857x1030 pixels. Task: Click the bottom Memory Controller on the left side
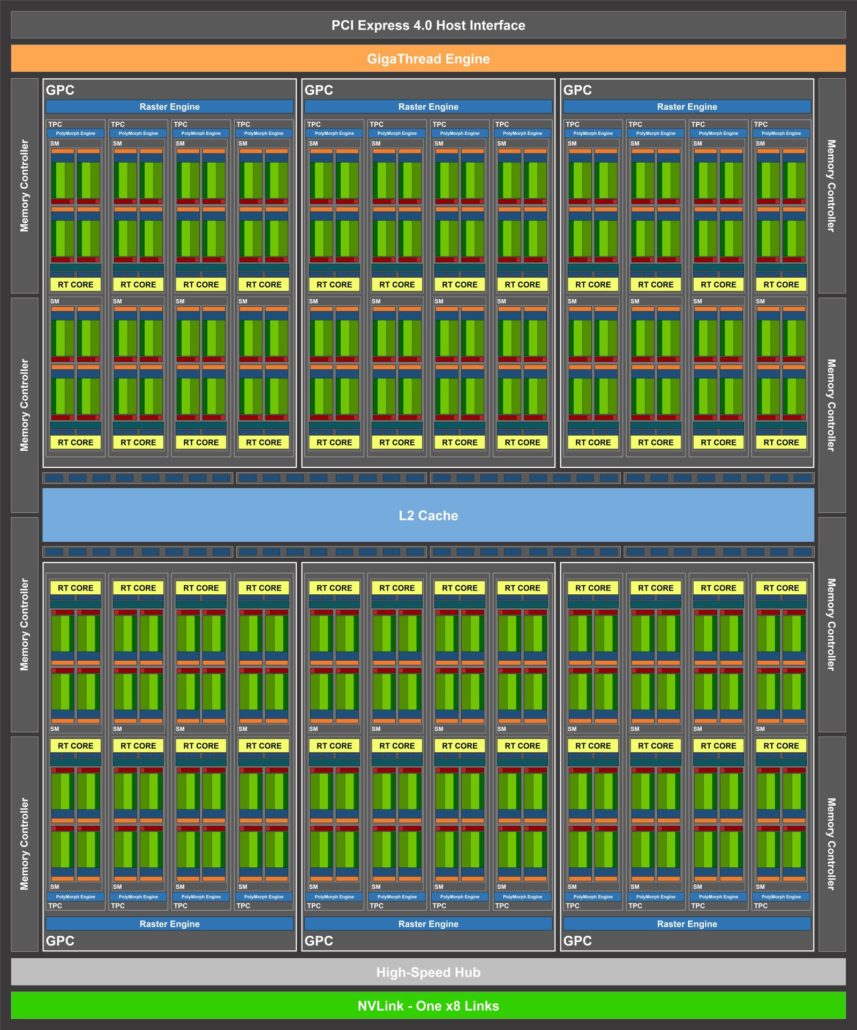pos(25,843)
